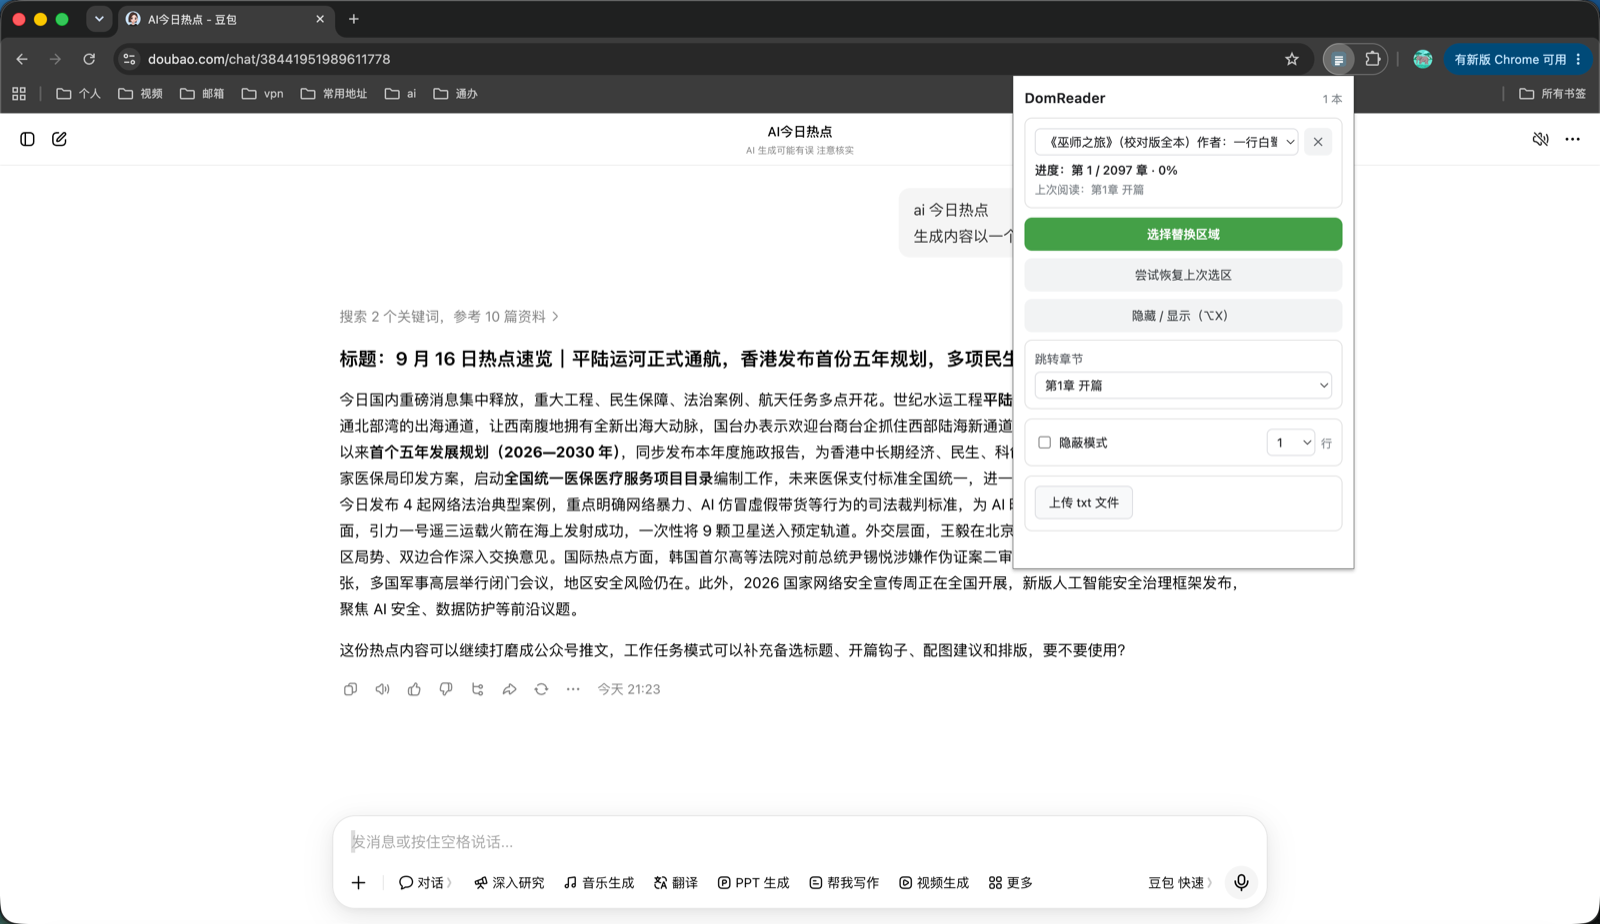Select 帮我写作 tool

[844, 883]
